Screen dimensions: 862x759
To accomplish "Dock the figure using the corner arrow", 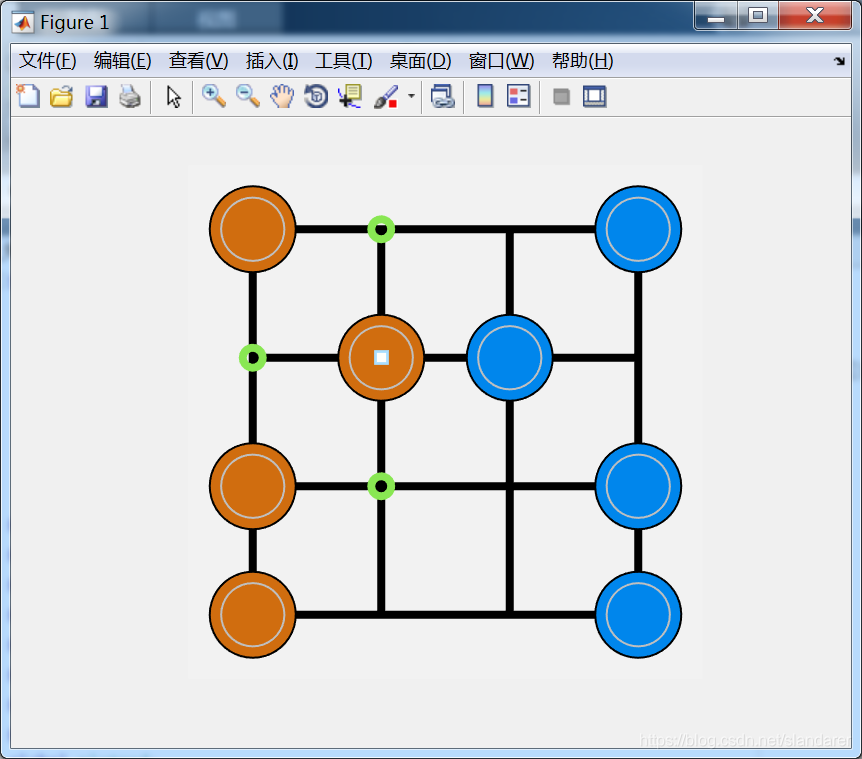I will (839, 61).
